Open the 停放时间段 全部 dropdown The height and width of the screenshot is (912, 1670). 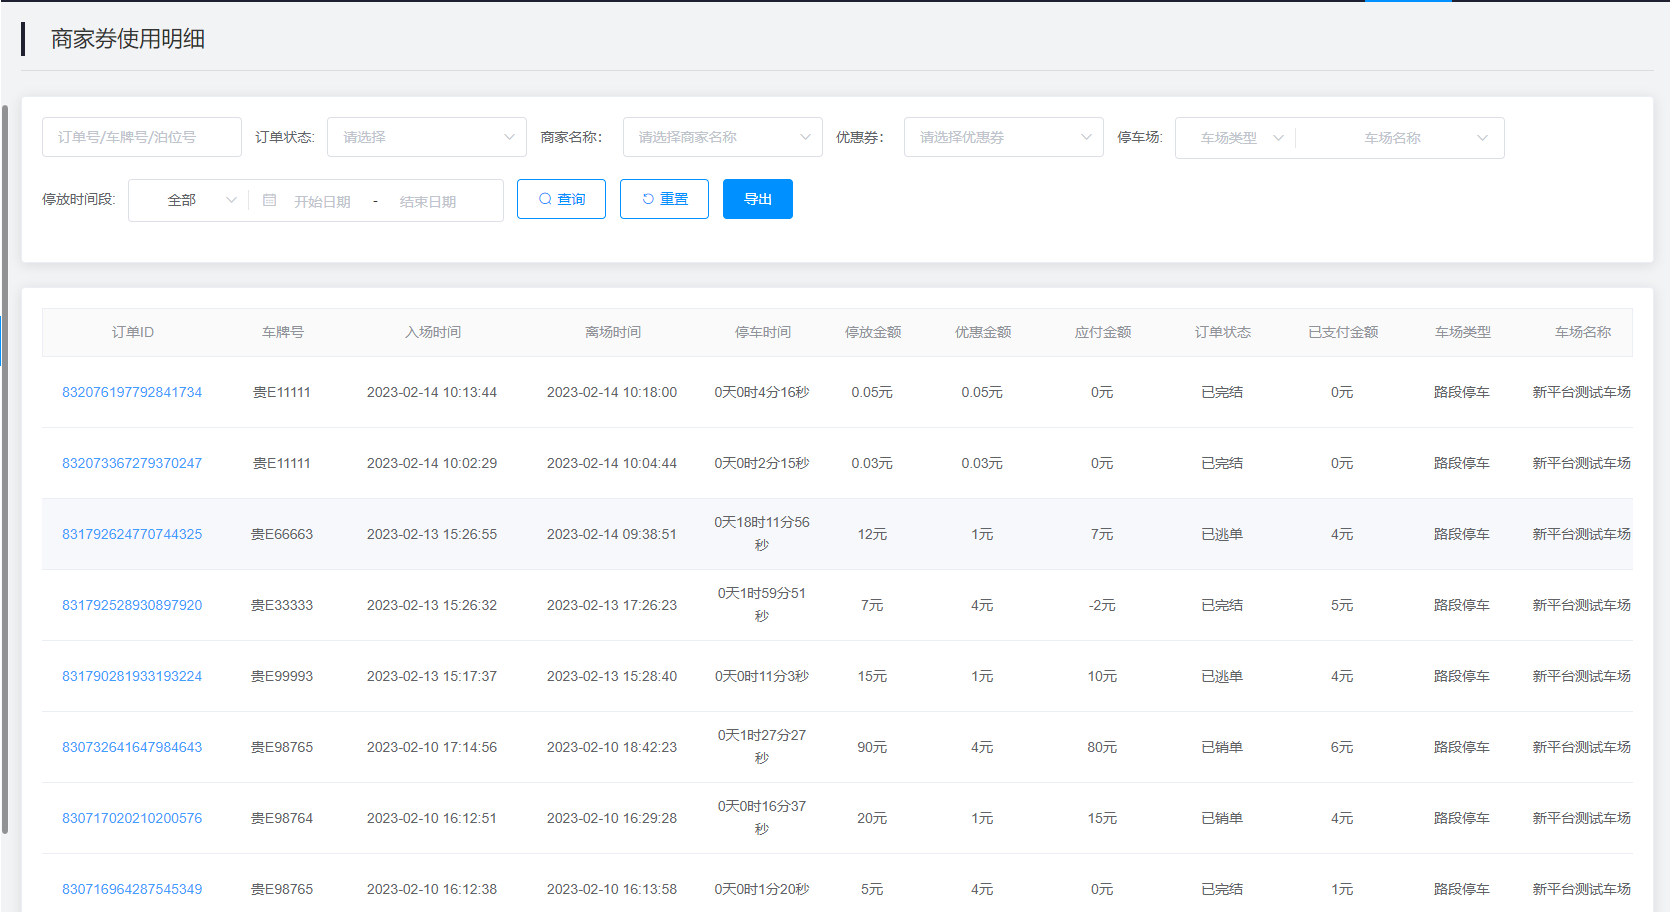coord(189,200)
